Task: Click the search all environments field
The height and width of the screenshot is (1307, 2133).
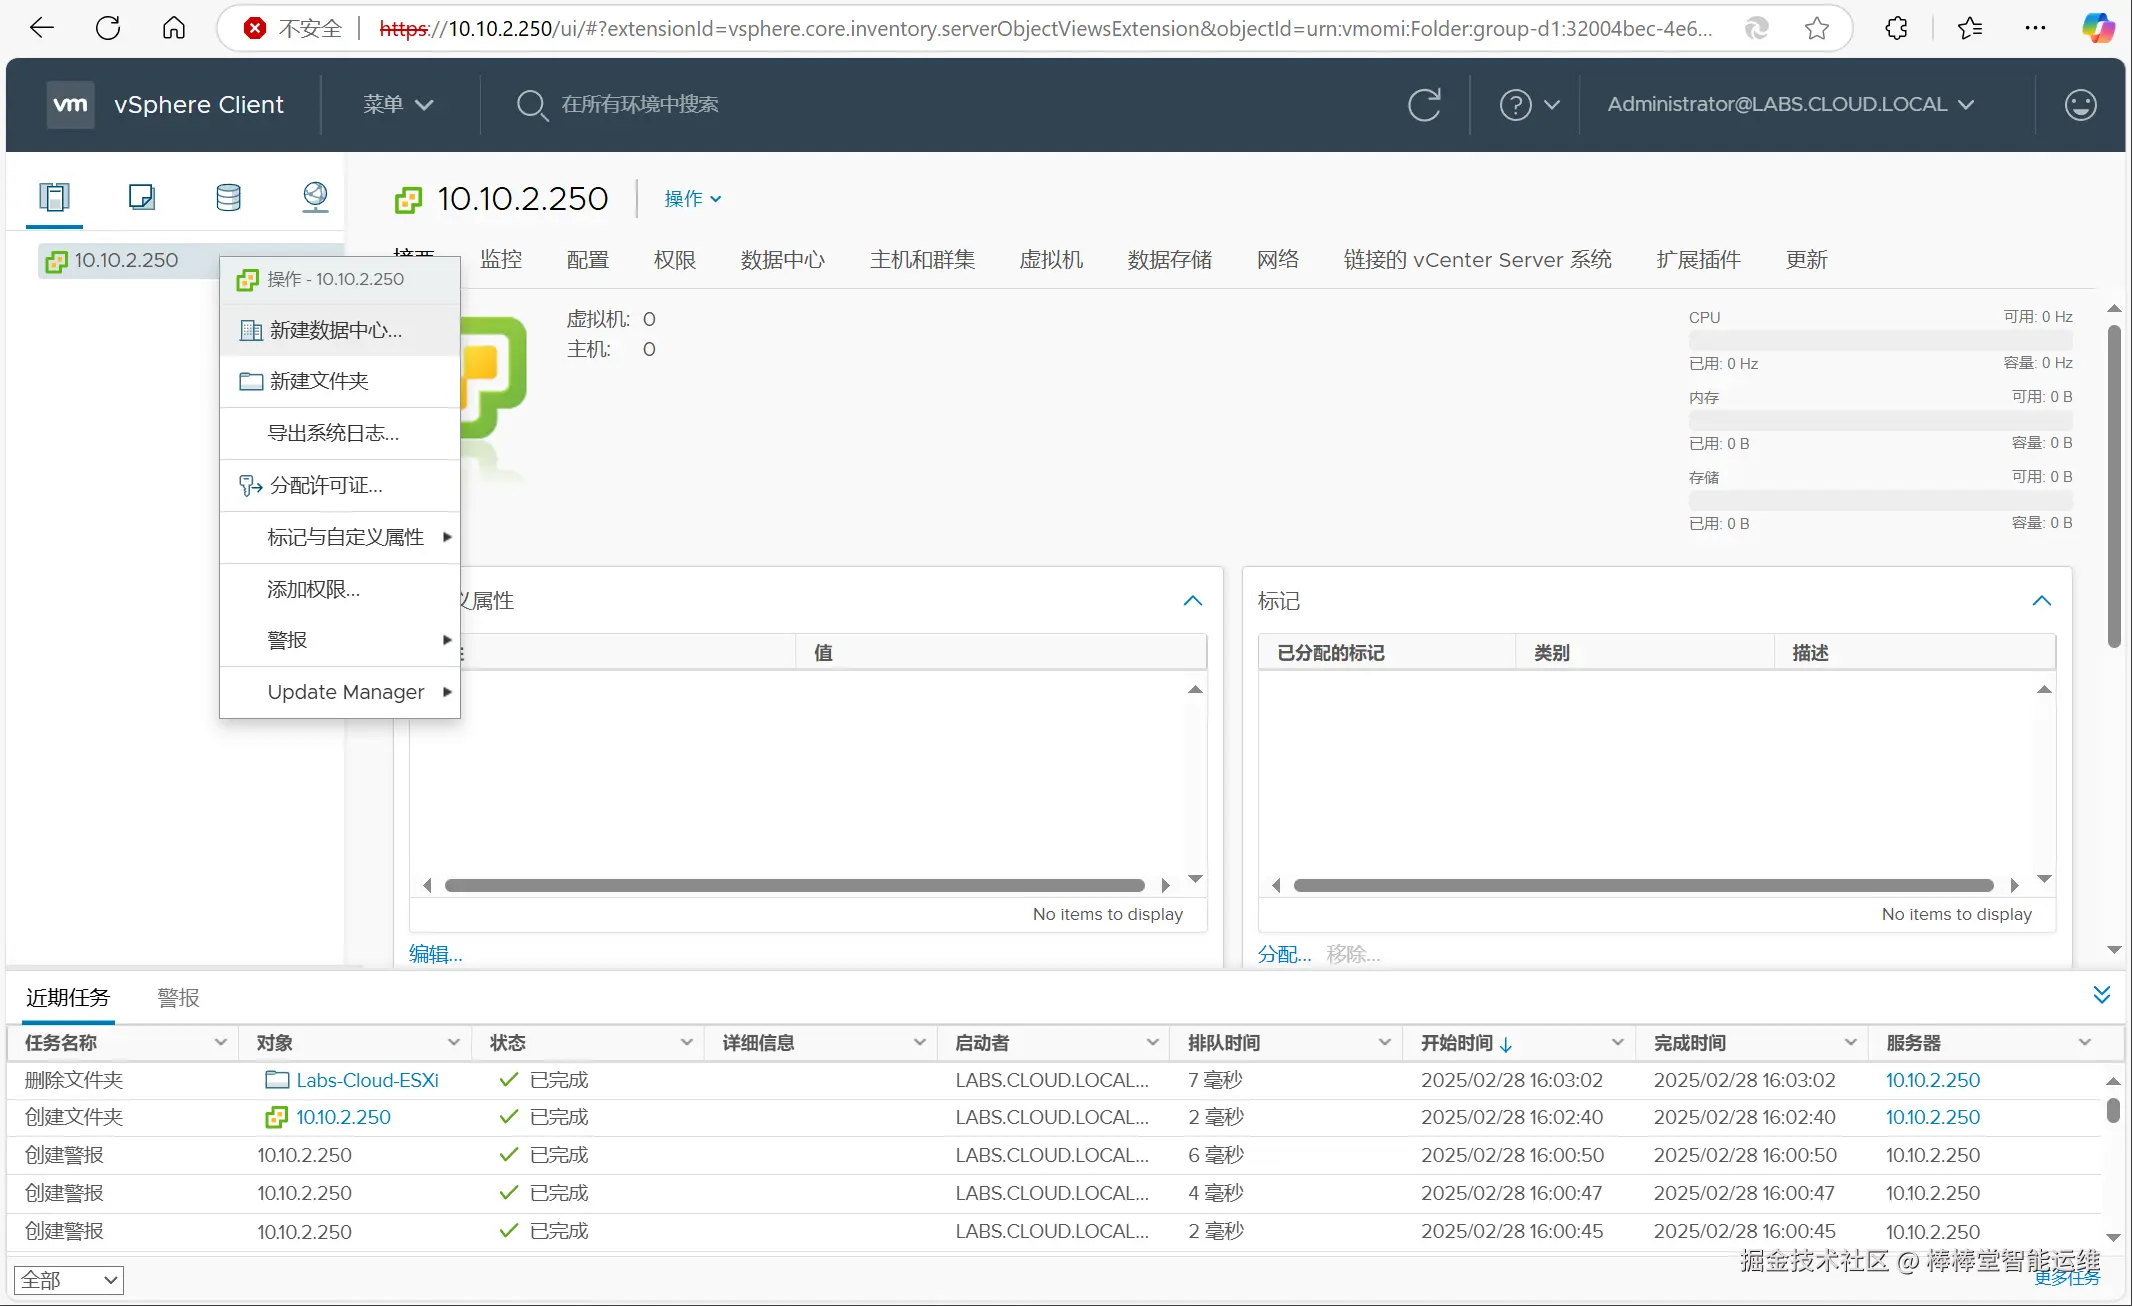Action: point(640,105)
